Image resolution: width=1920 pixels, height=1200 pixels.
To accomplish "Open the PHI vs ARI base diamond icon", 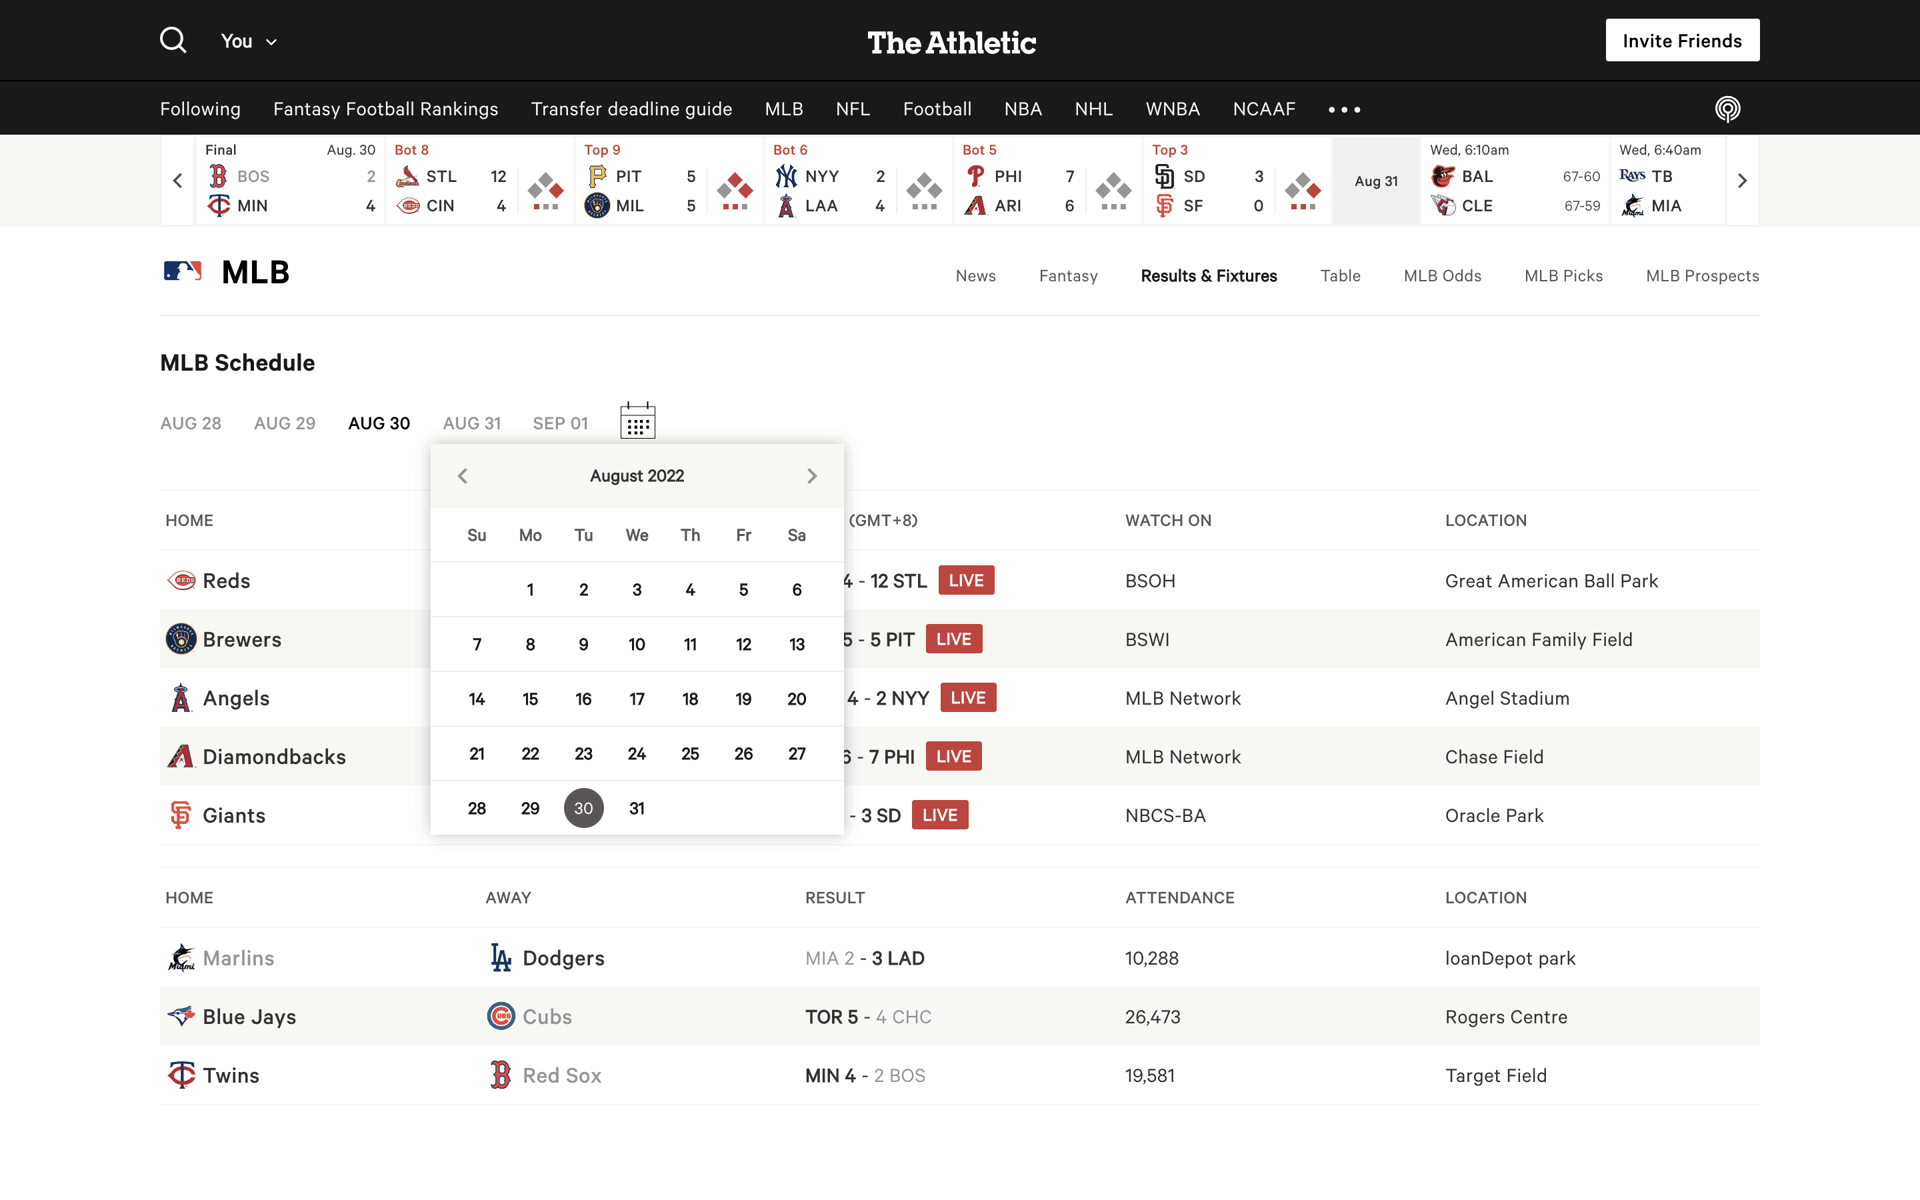I will point(1113,190).
